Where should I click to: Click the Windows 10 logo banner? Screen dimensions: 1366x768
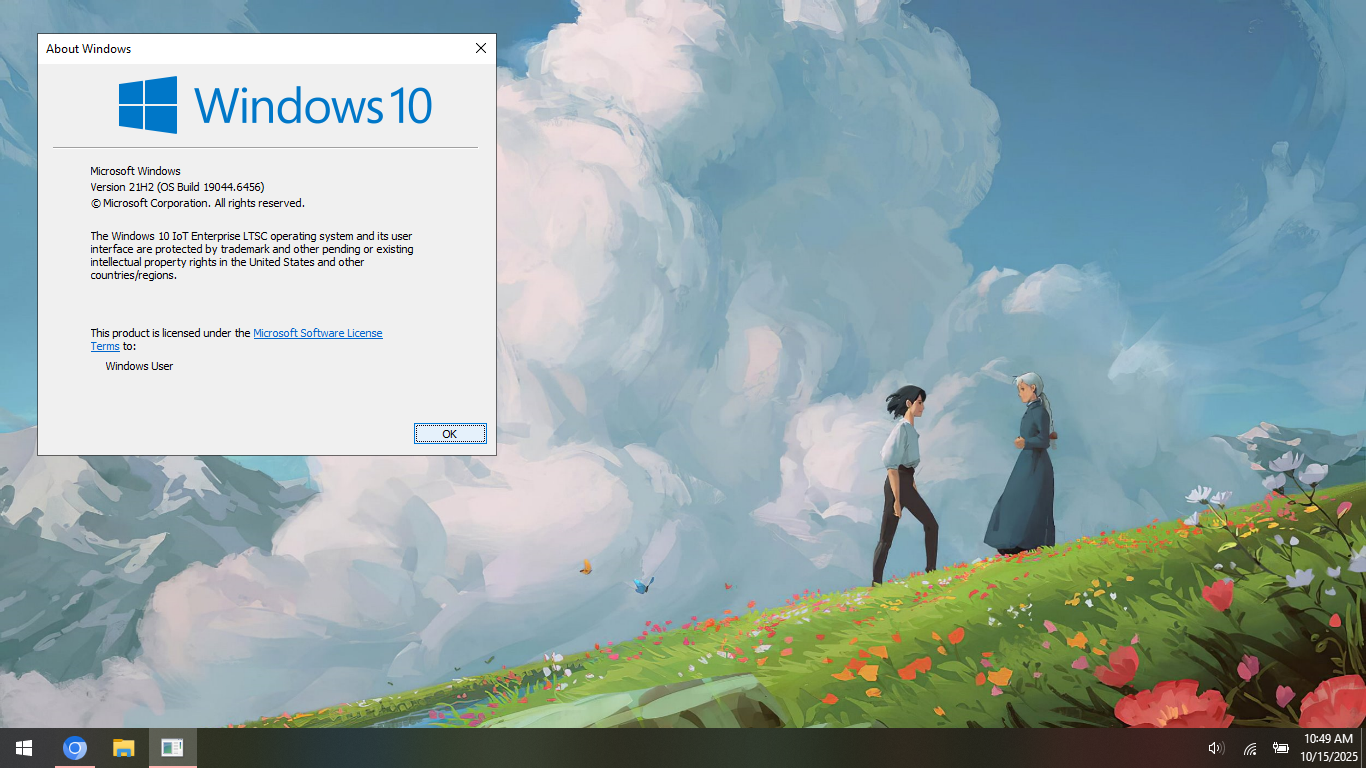pos(275,105)
